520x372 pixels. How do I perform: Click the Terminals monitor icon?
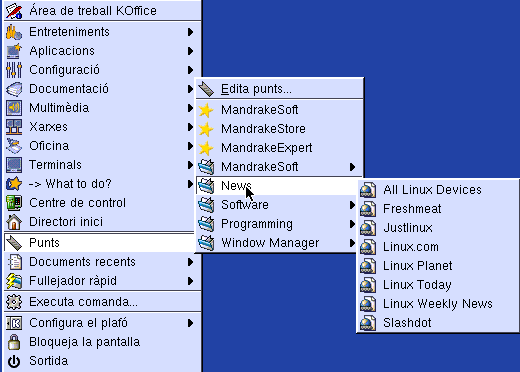pos(14,165)
